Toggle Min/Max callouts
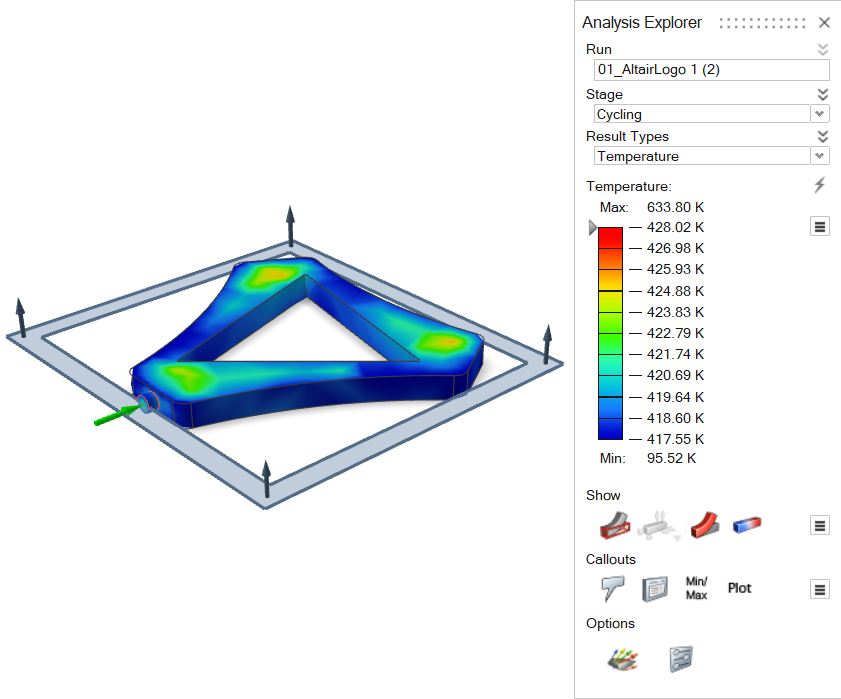 tap(696, 588)
